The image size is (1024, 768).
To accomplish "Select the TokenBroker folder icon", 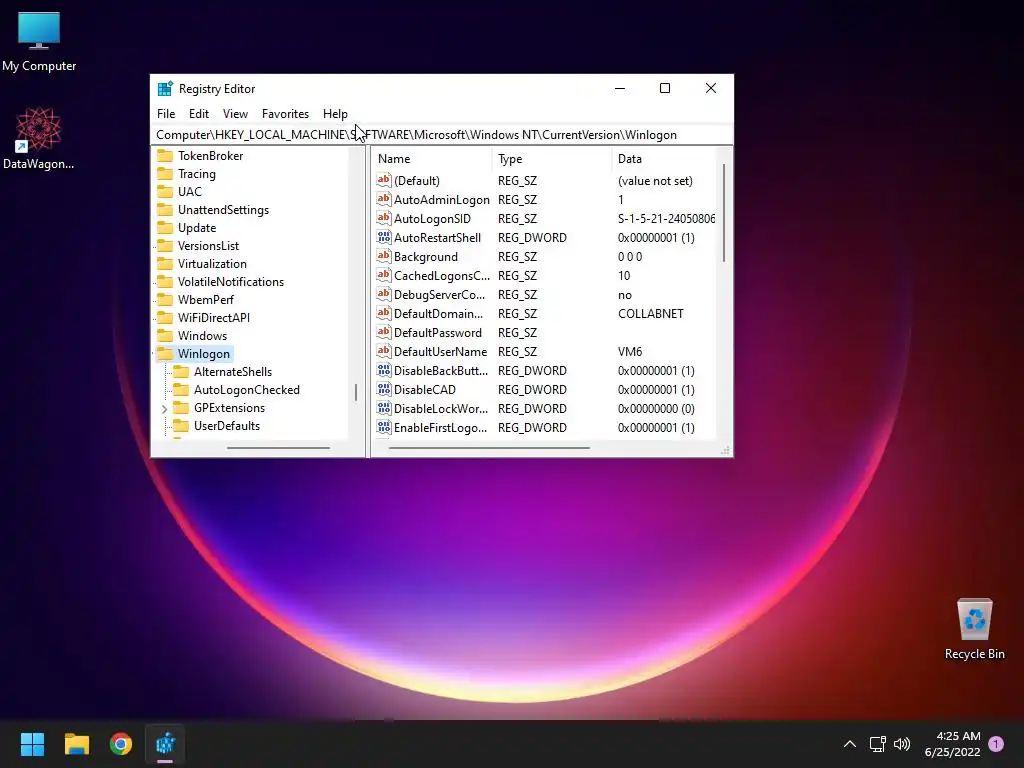I will tap(165, 155).
